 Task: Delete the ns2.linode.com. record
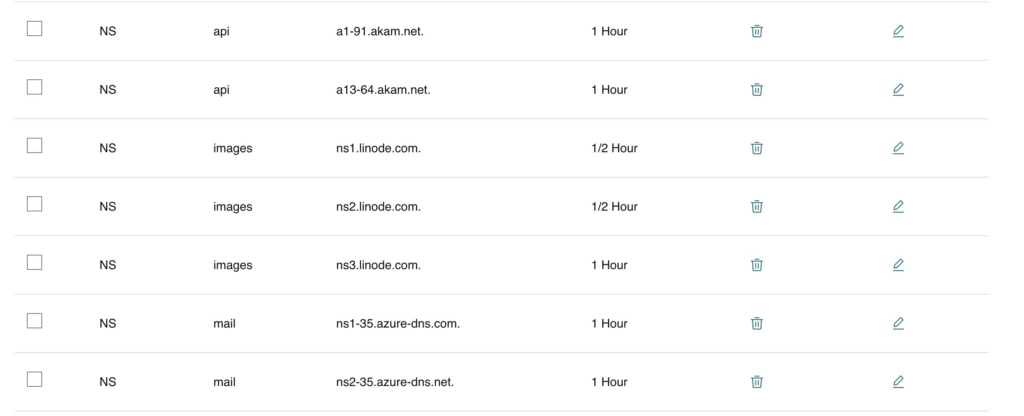(x=756, y=206)
